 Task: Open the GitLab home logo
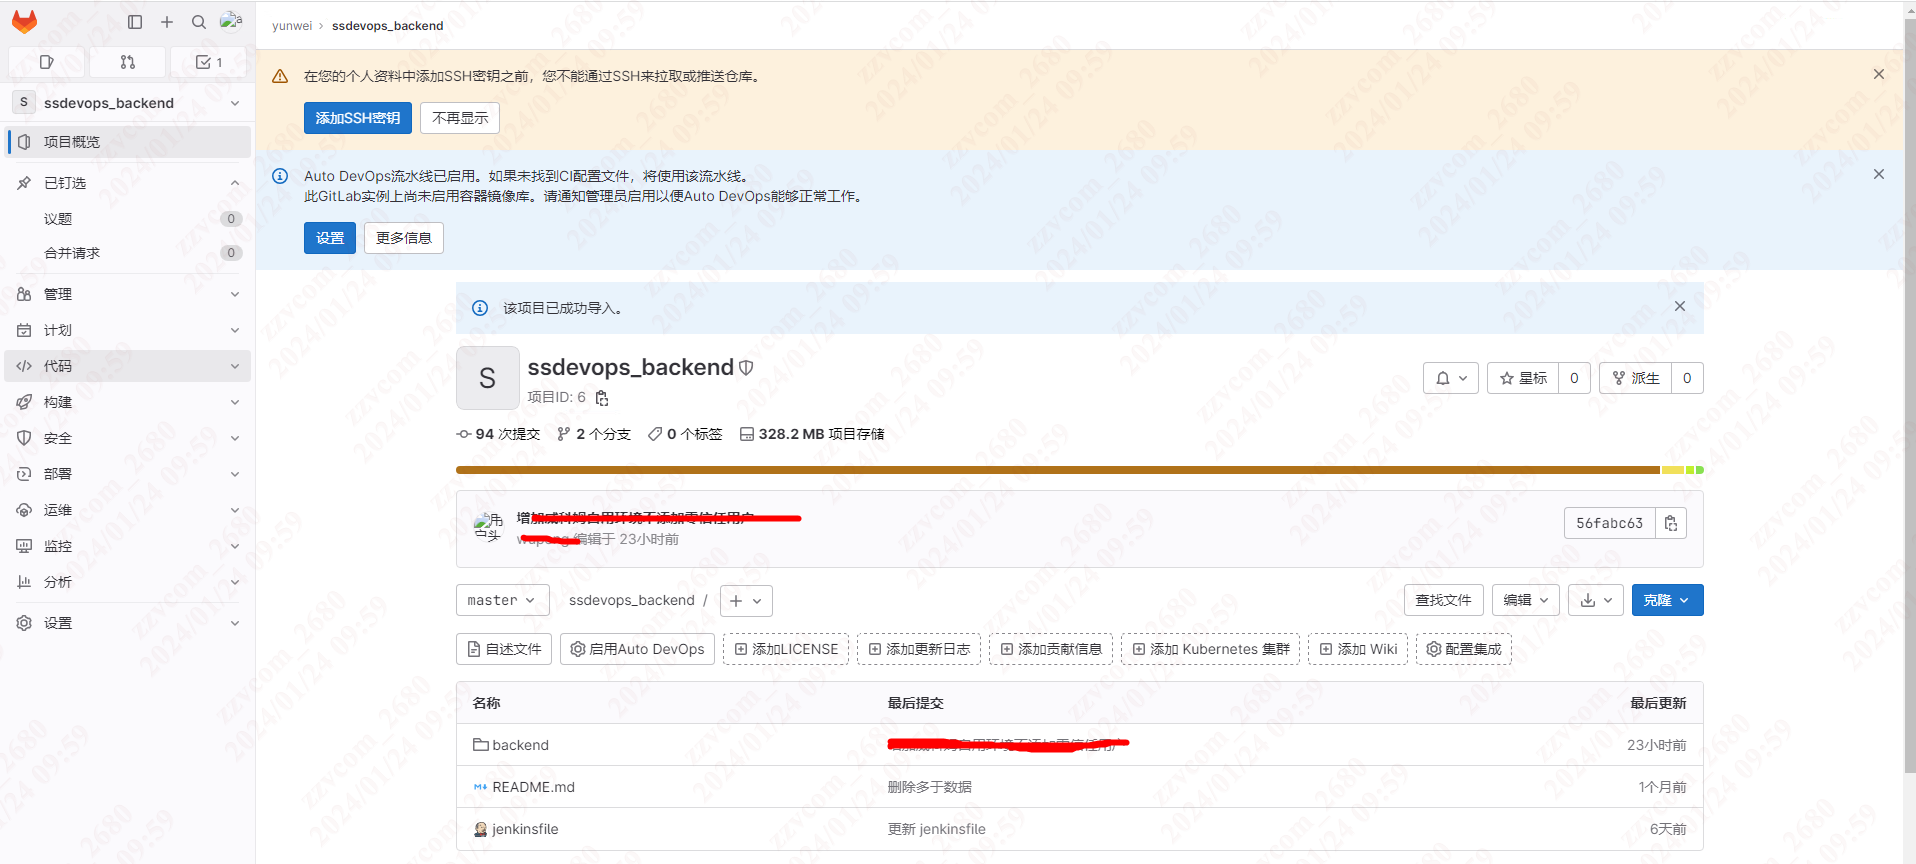pos(24,22)
